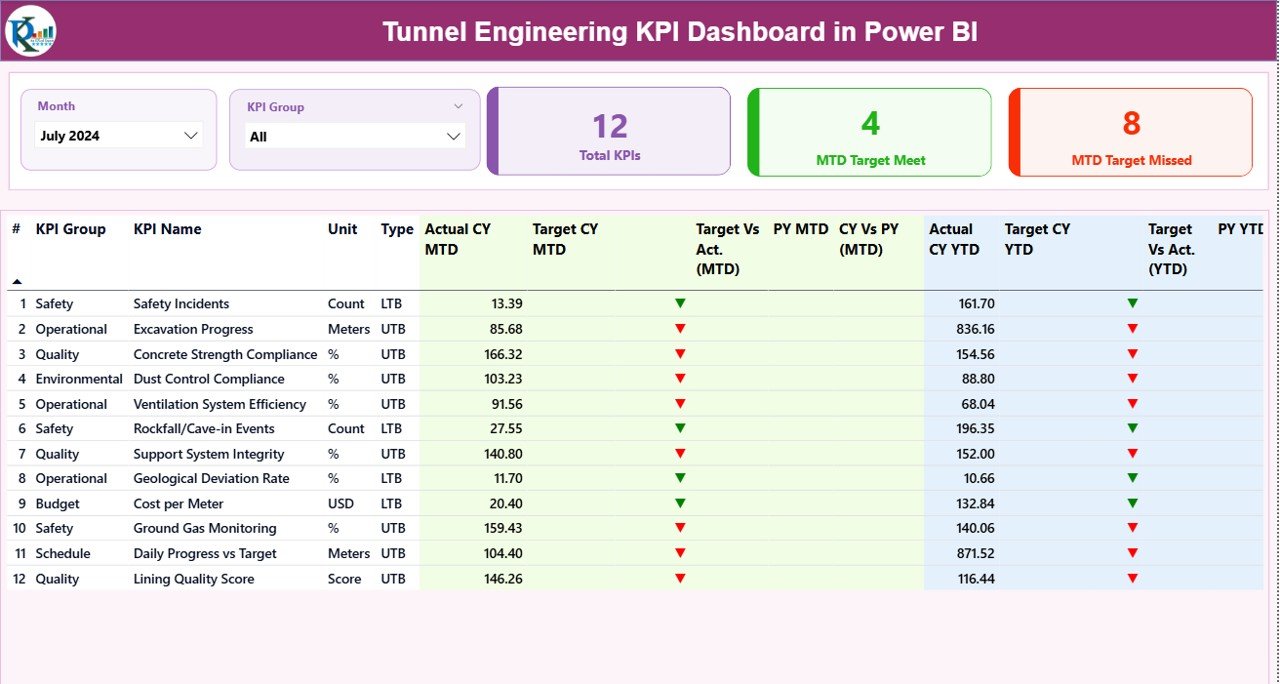Click the red indicator for Dust Control Compliance MTD
The height and width of the screenshot is (684, 1280).
pyautogui.click(x=682, y=378)
